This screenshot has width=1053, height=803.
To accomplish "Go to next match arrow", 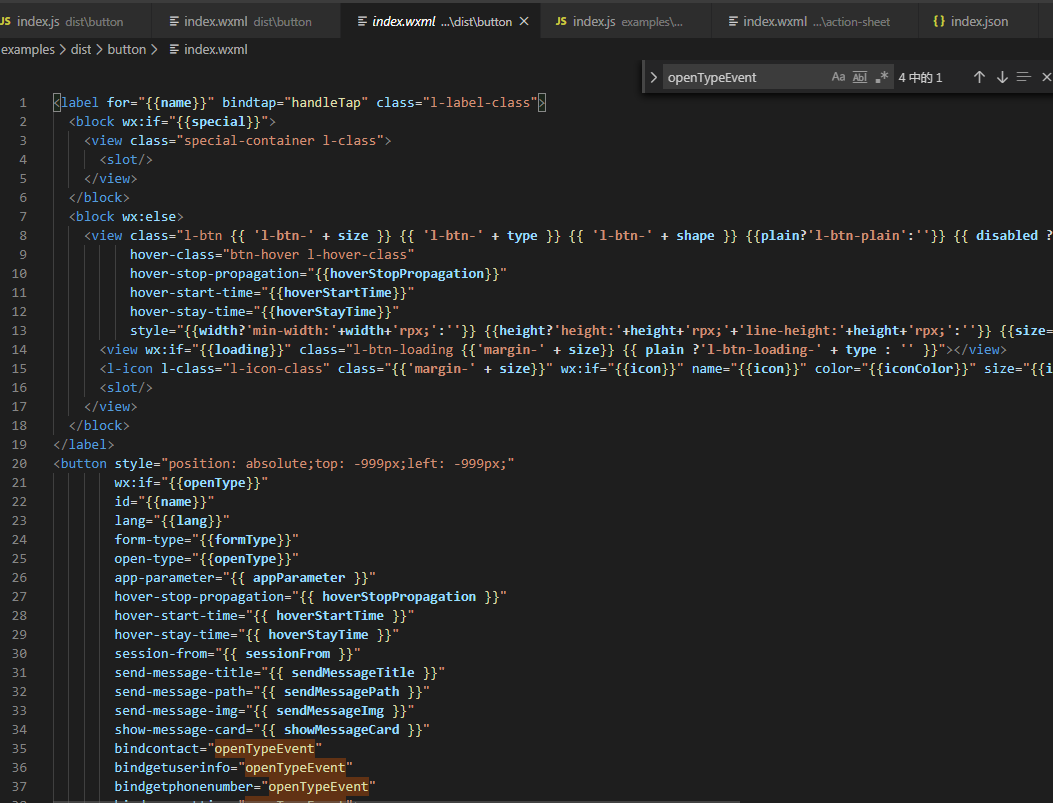I will pyautogui.click(x=1002, y=77).
